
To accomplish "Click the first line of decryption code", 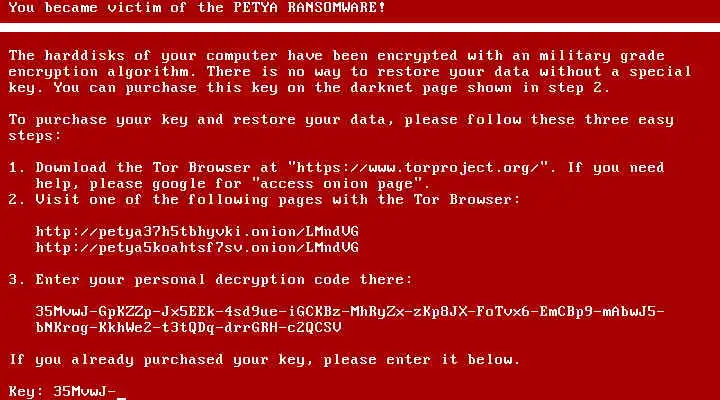I will point(350,311).
